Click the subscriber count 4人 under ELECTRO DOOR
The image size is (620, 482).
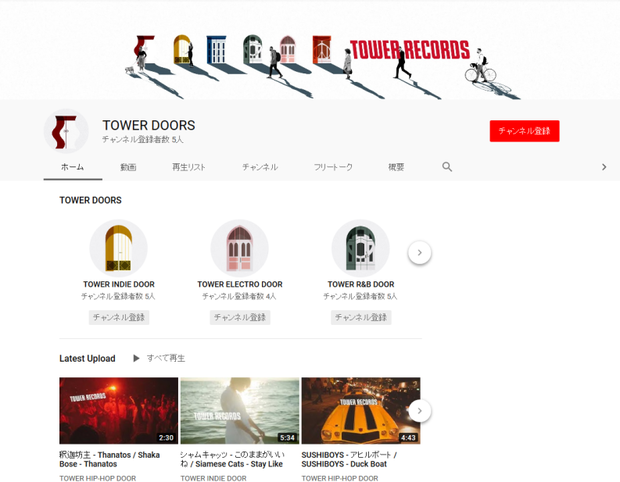[239, 296]
